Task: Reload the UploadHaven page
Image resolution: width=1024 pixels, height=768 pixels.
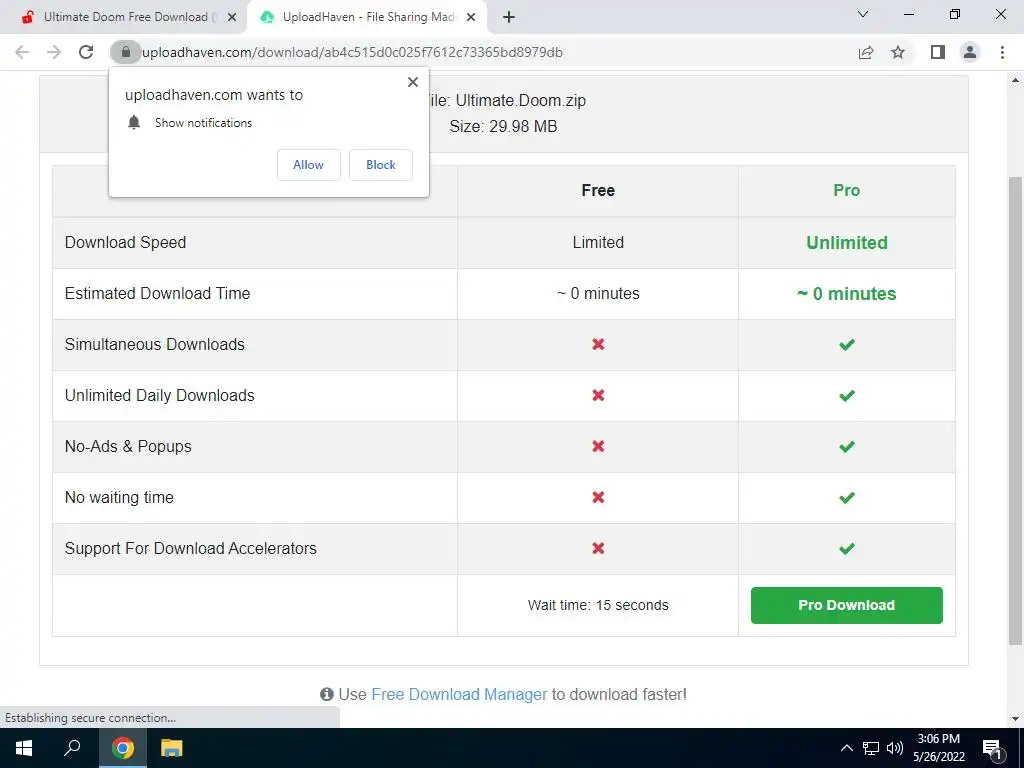Action: click(x=86, y=52)
